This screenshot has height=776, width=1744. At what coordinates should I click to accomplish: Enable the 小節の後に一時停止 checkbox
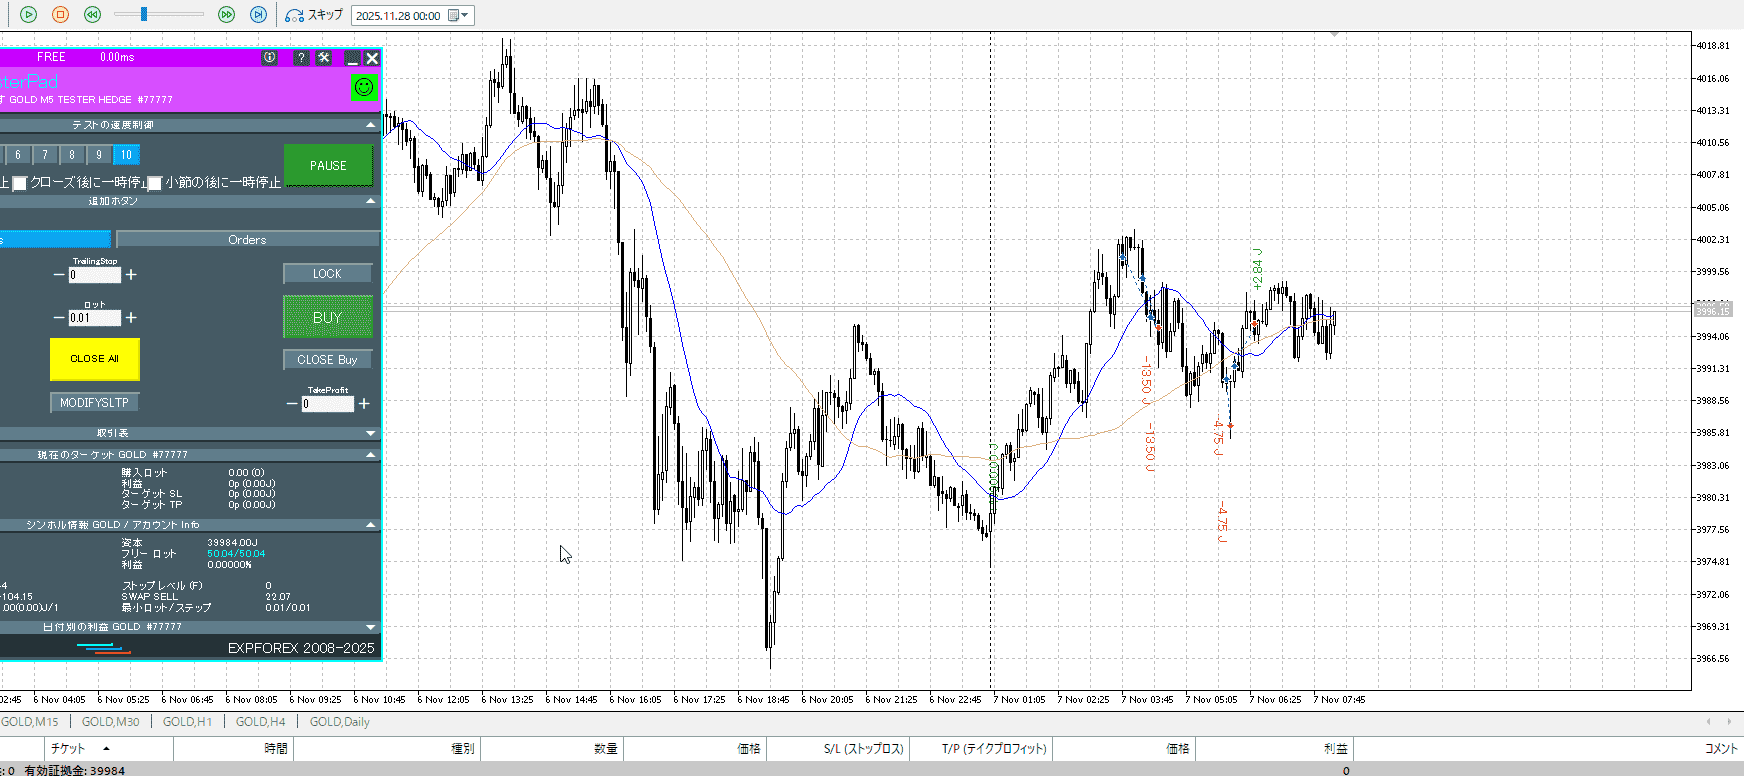(155, 183)
